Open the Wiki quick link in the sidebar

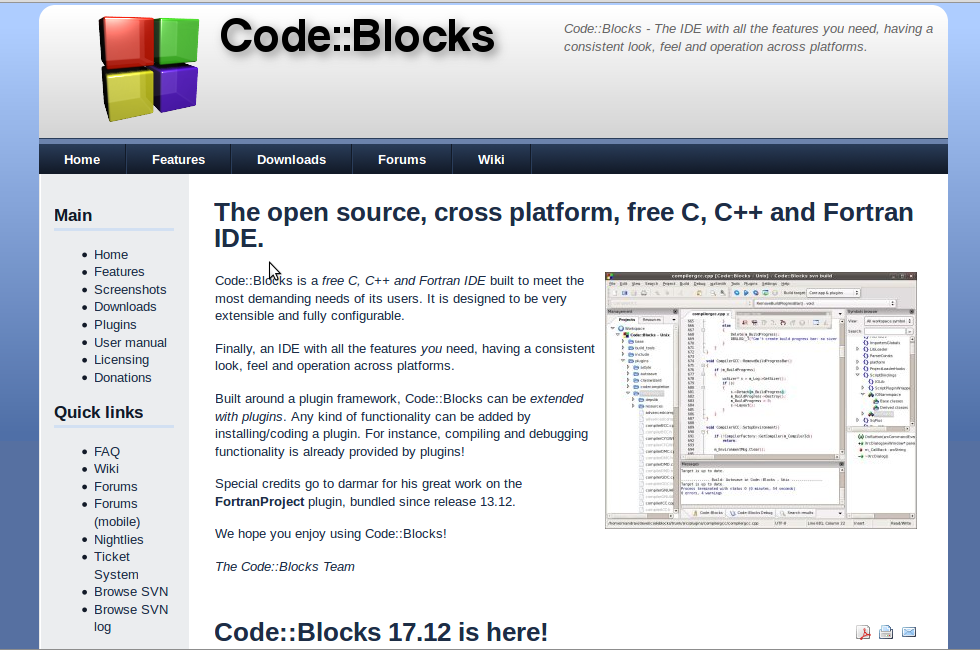(106, 469)
